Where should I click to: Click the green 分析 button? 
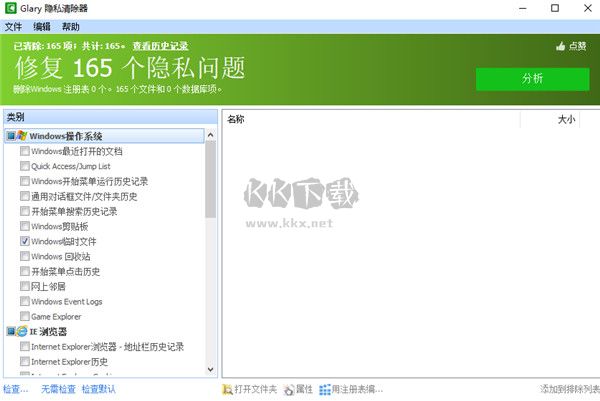pyautogui.click(x=532, y=79)
